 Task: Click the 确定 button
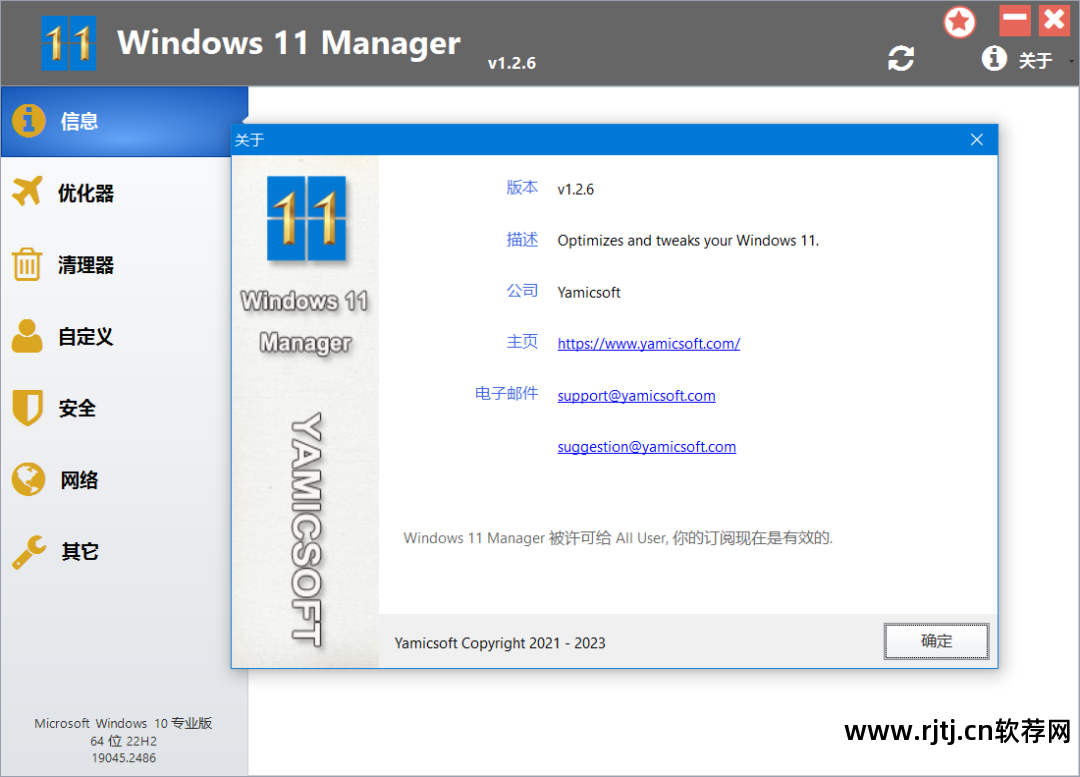coord(936,641)
